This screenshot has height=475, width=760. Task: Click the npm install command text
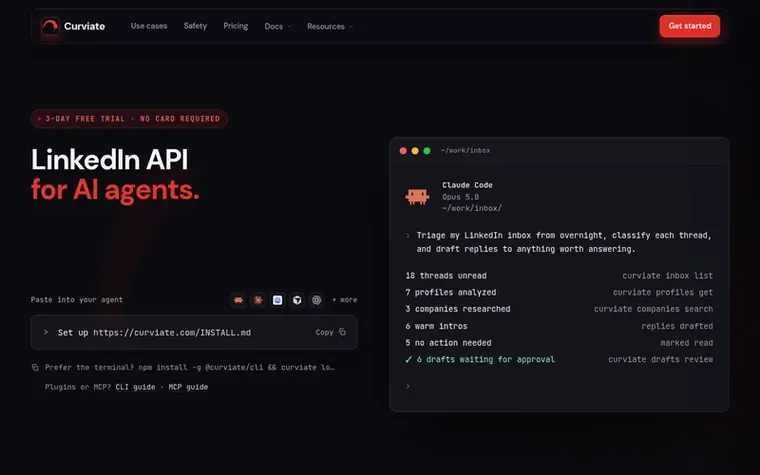tap(237, 367)
